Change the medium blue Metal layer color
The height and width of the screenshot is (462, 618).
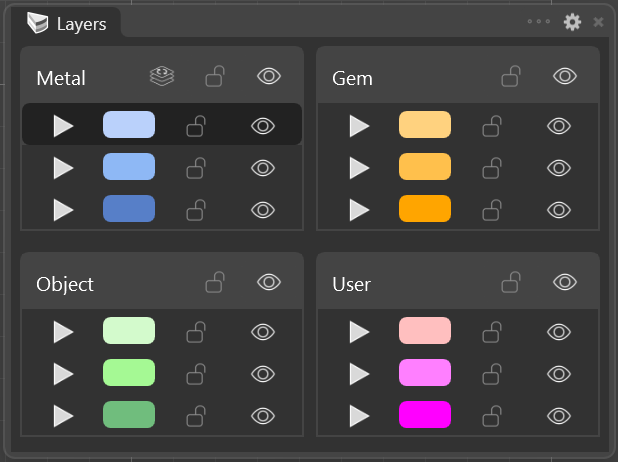(x=129, y=166)
